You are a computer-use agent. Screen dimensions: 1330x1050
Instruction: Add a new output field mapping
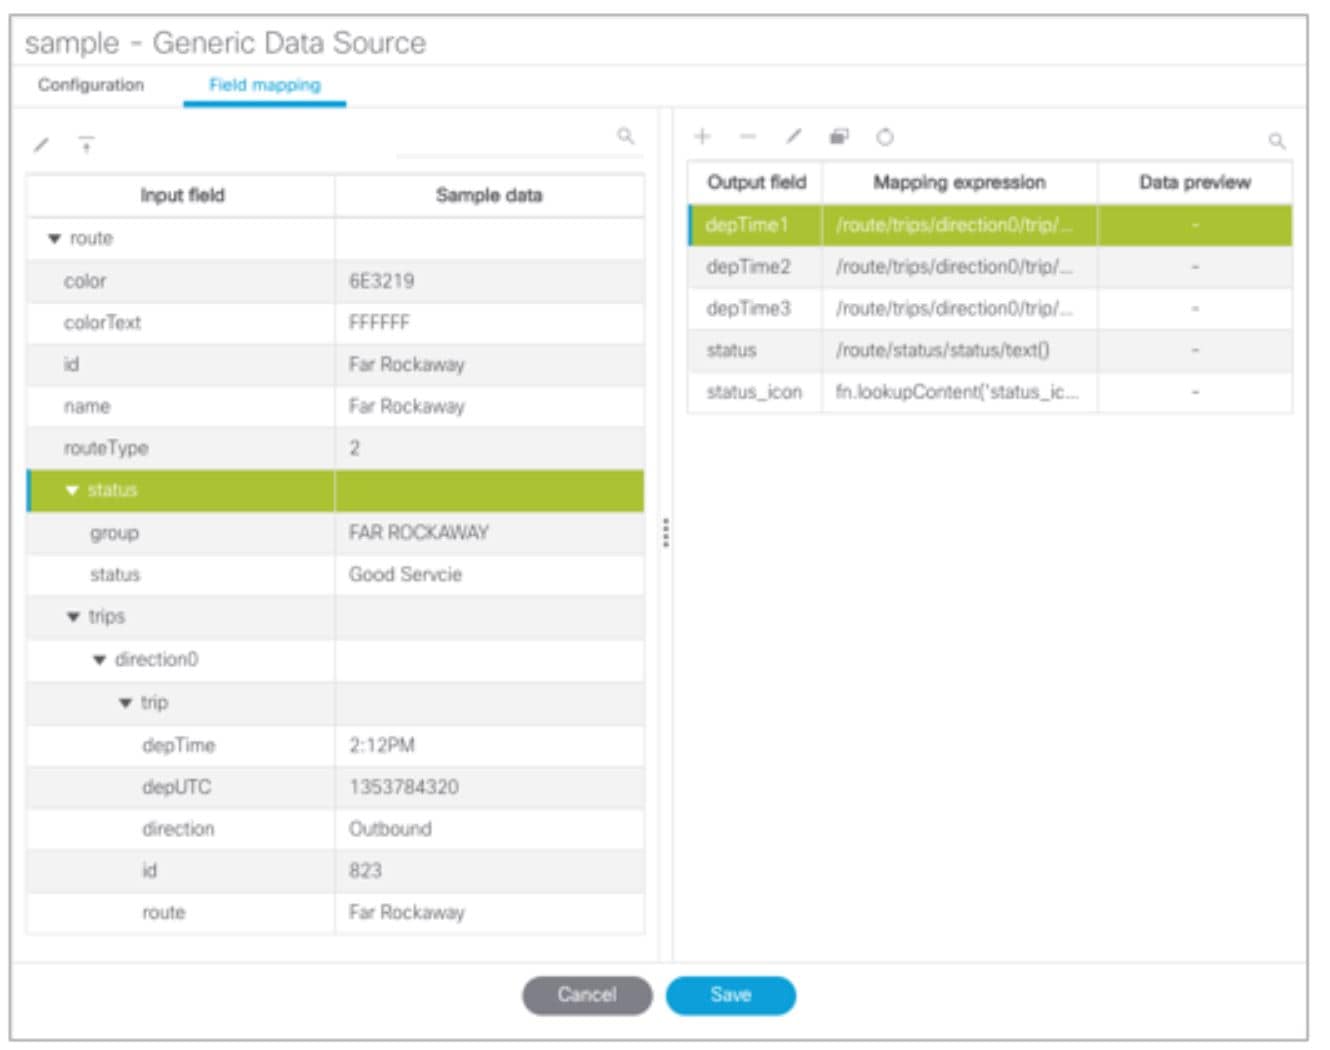coord(703,137)
